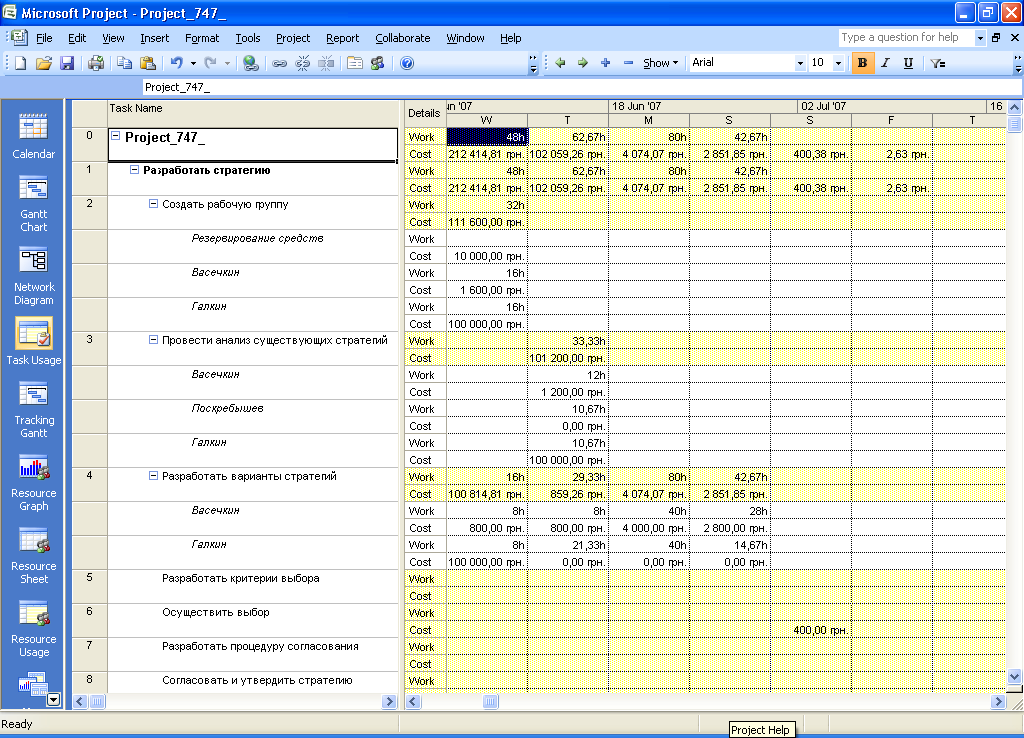Click the Paste clipboard icon
Image resolution: width=1024 pixels, height=738 pixels.
(148, 63)
